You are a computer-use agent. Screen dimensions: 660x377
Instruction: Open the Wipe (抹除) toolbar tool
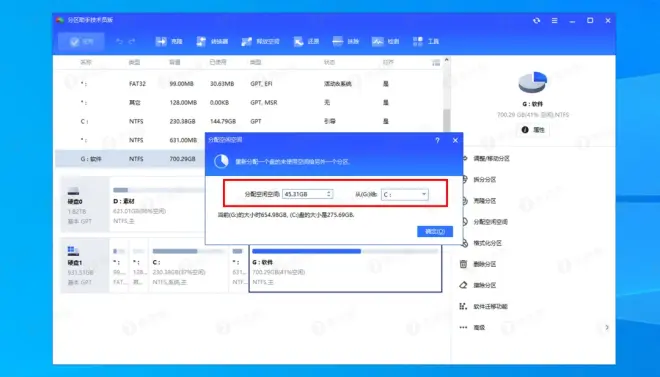(x=345, y=41)
